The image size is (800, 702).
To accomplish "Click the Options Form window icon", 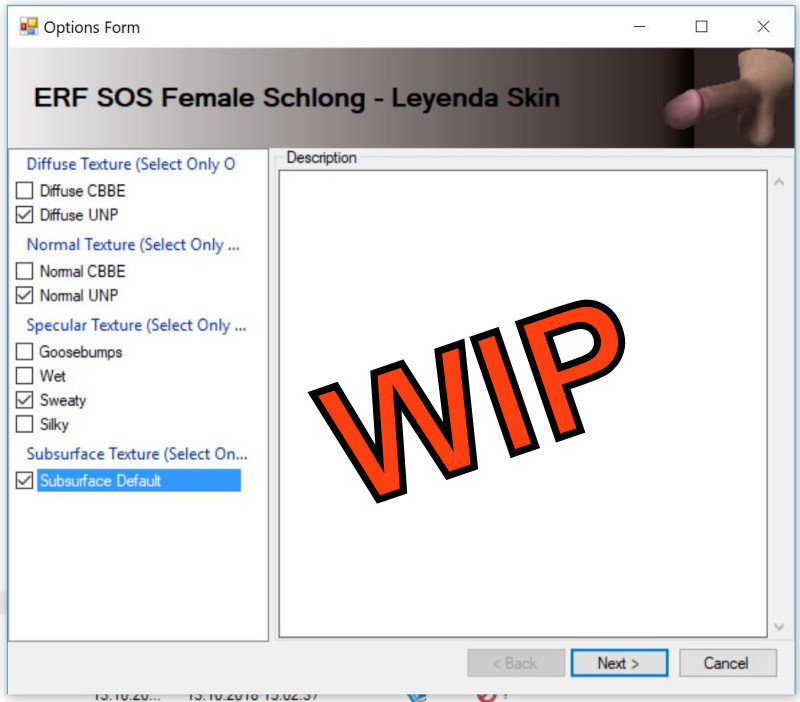I will pyautogui.click(x=29, y=27).
